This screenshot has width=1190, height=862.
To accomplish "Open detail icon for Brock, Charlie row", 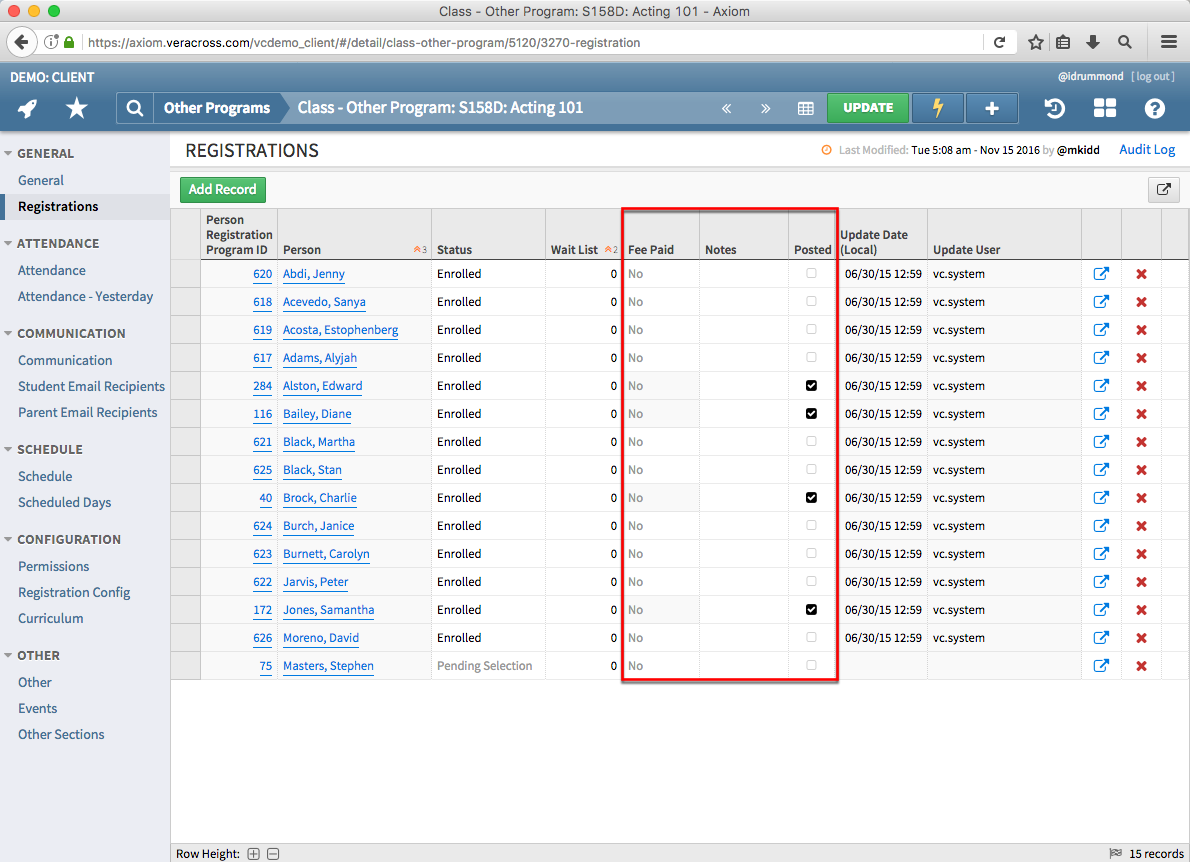I will (x=1100, y=498).
